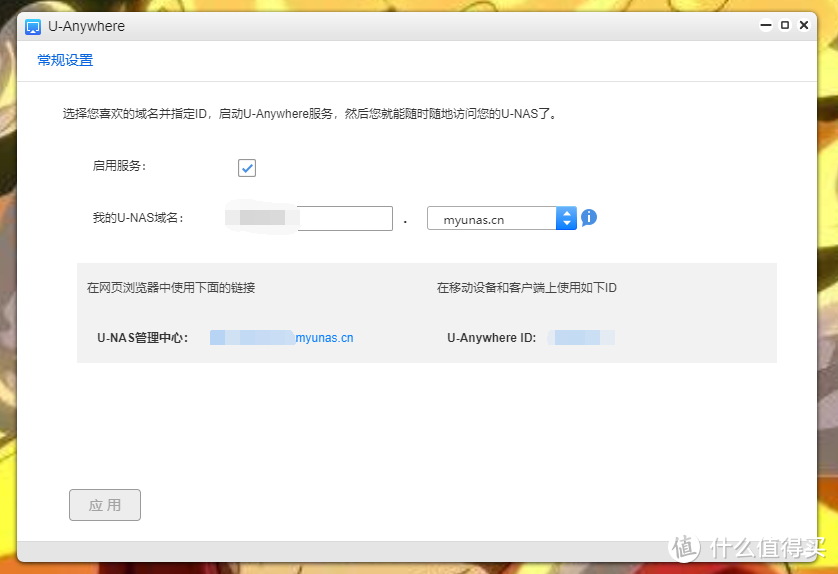Click the U-NAS管理中心 label
The width and height of the screenshot is (838, 574).
click(x=143, y=338)
